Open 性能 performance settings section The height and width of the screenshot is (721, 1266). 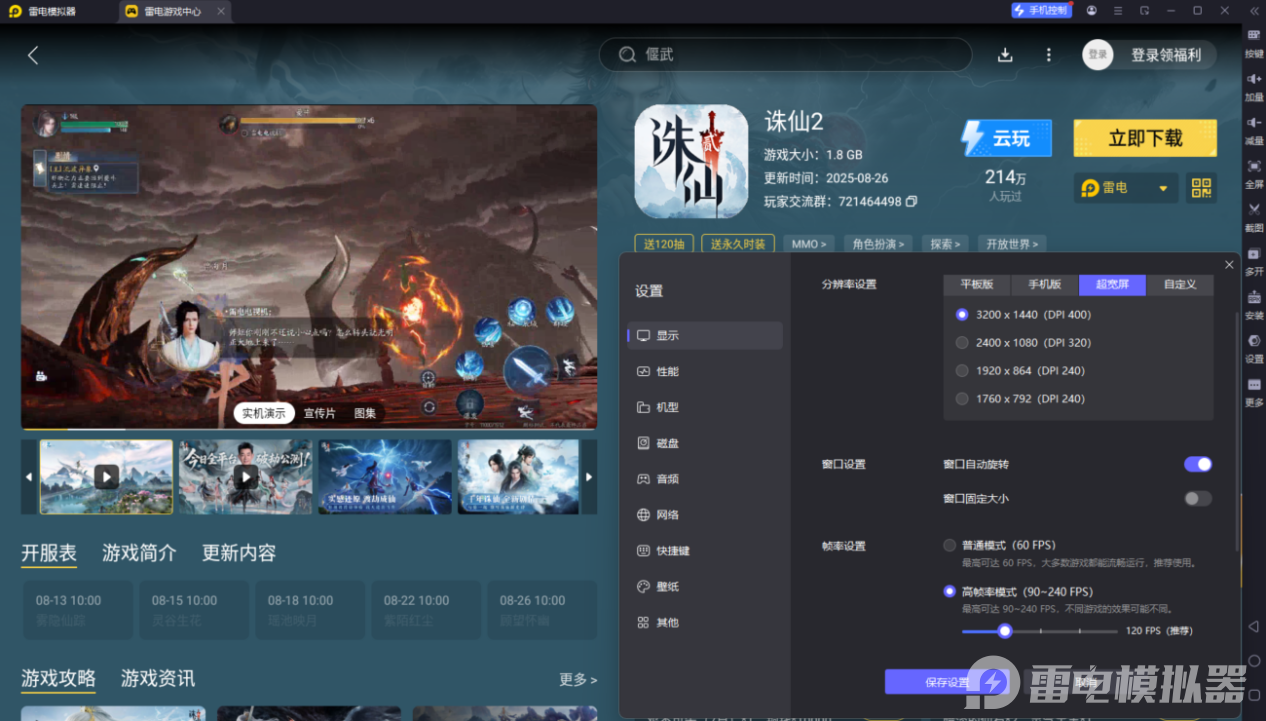[x=705, y=371]
